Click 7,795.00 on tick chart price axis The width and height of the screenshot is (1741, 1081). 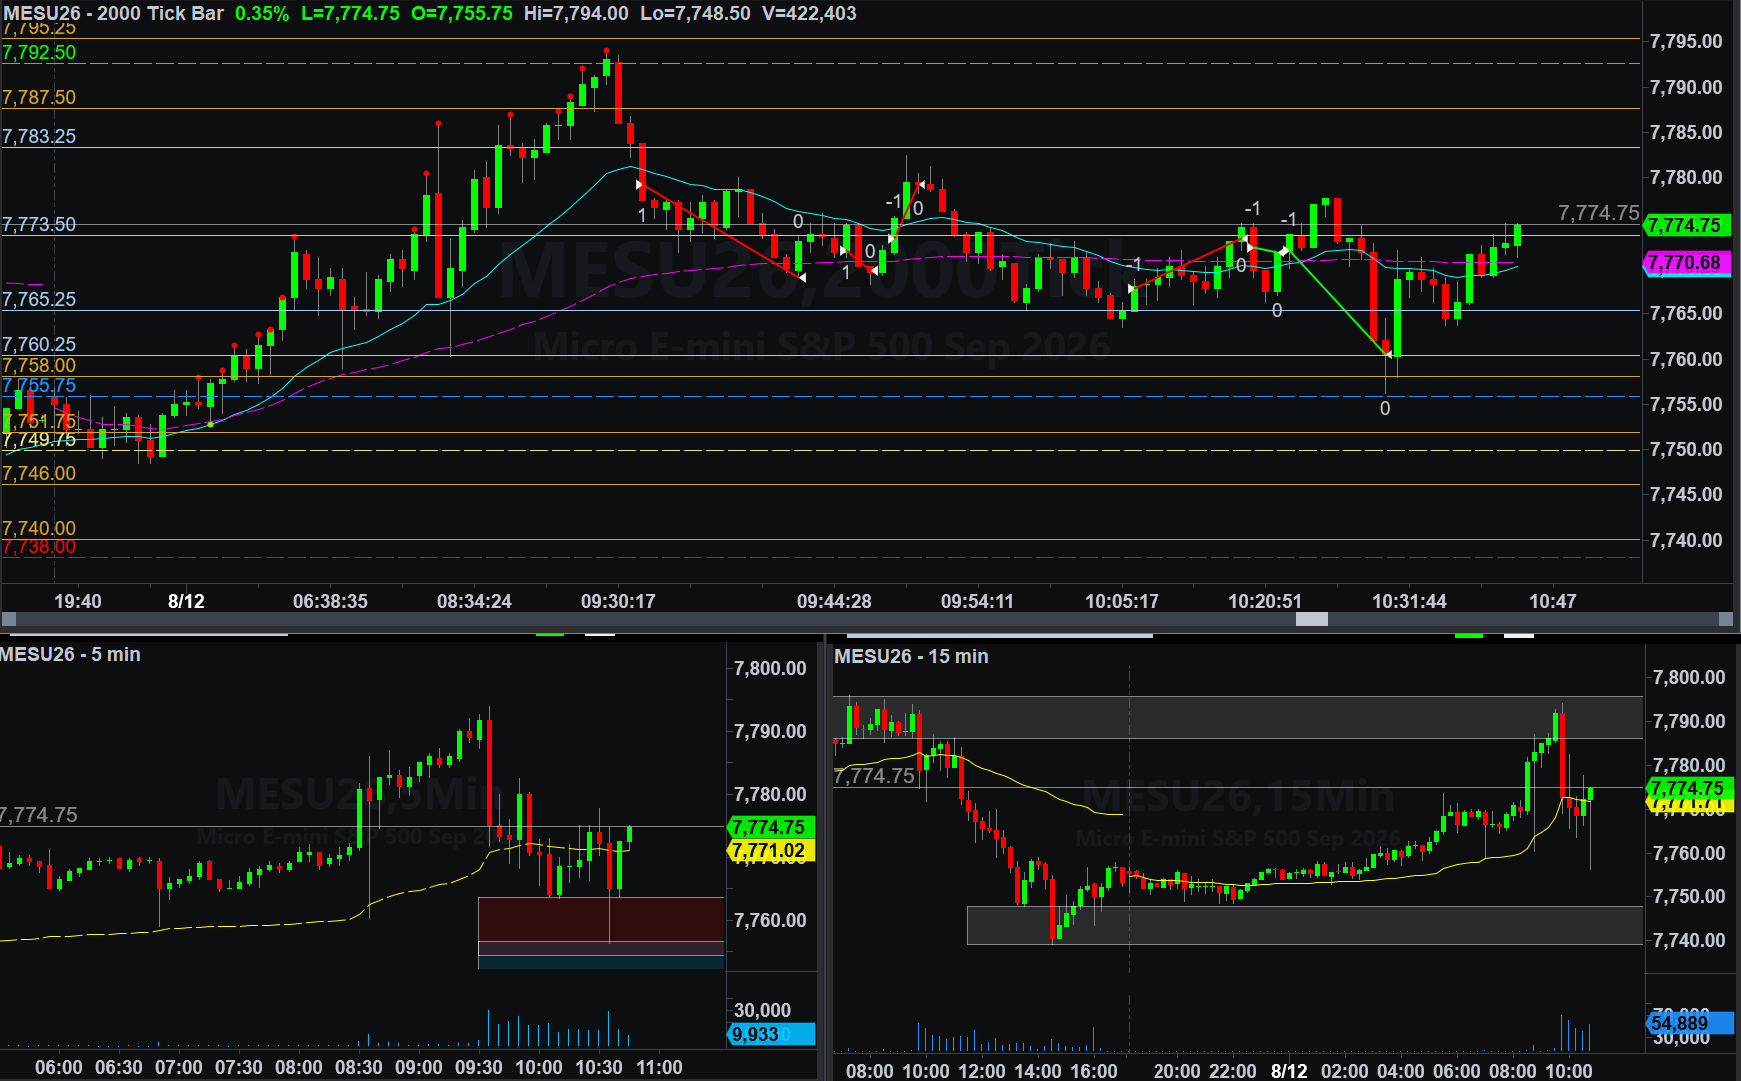(1686, 41)
